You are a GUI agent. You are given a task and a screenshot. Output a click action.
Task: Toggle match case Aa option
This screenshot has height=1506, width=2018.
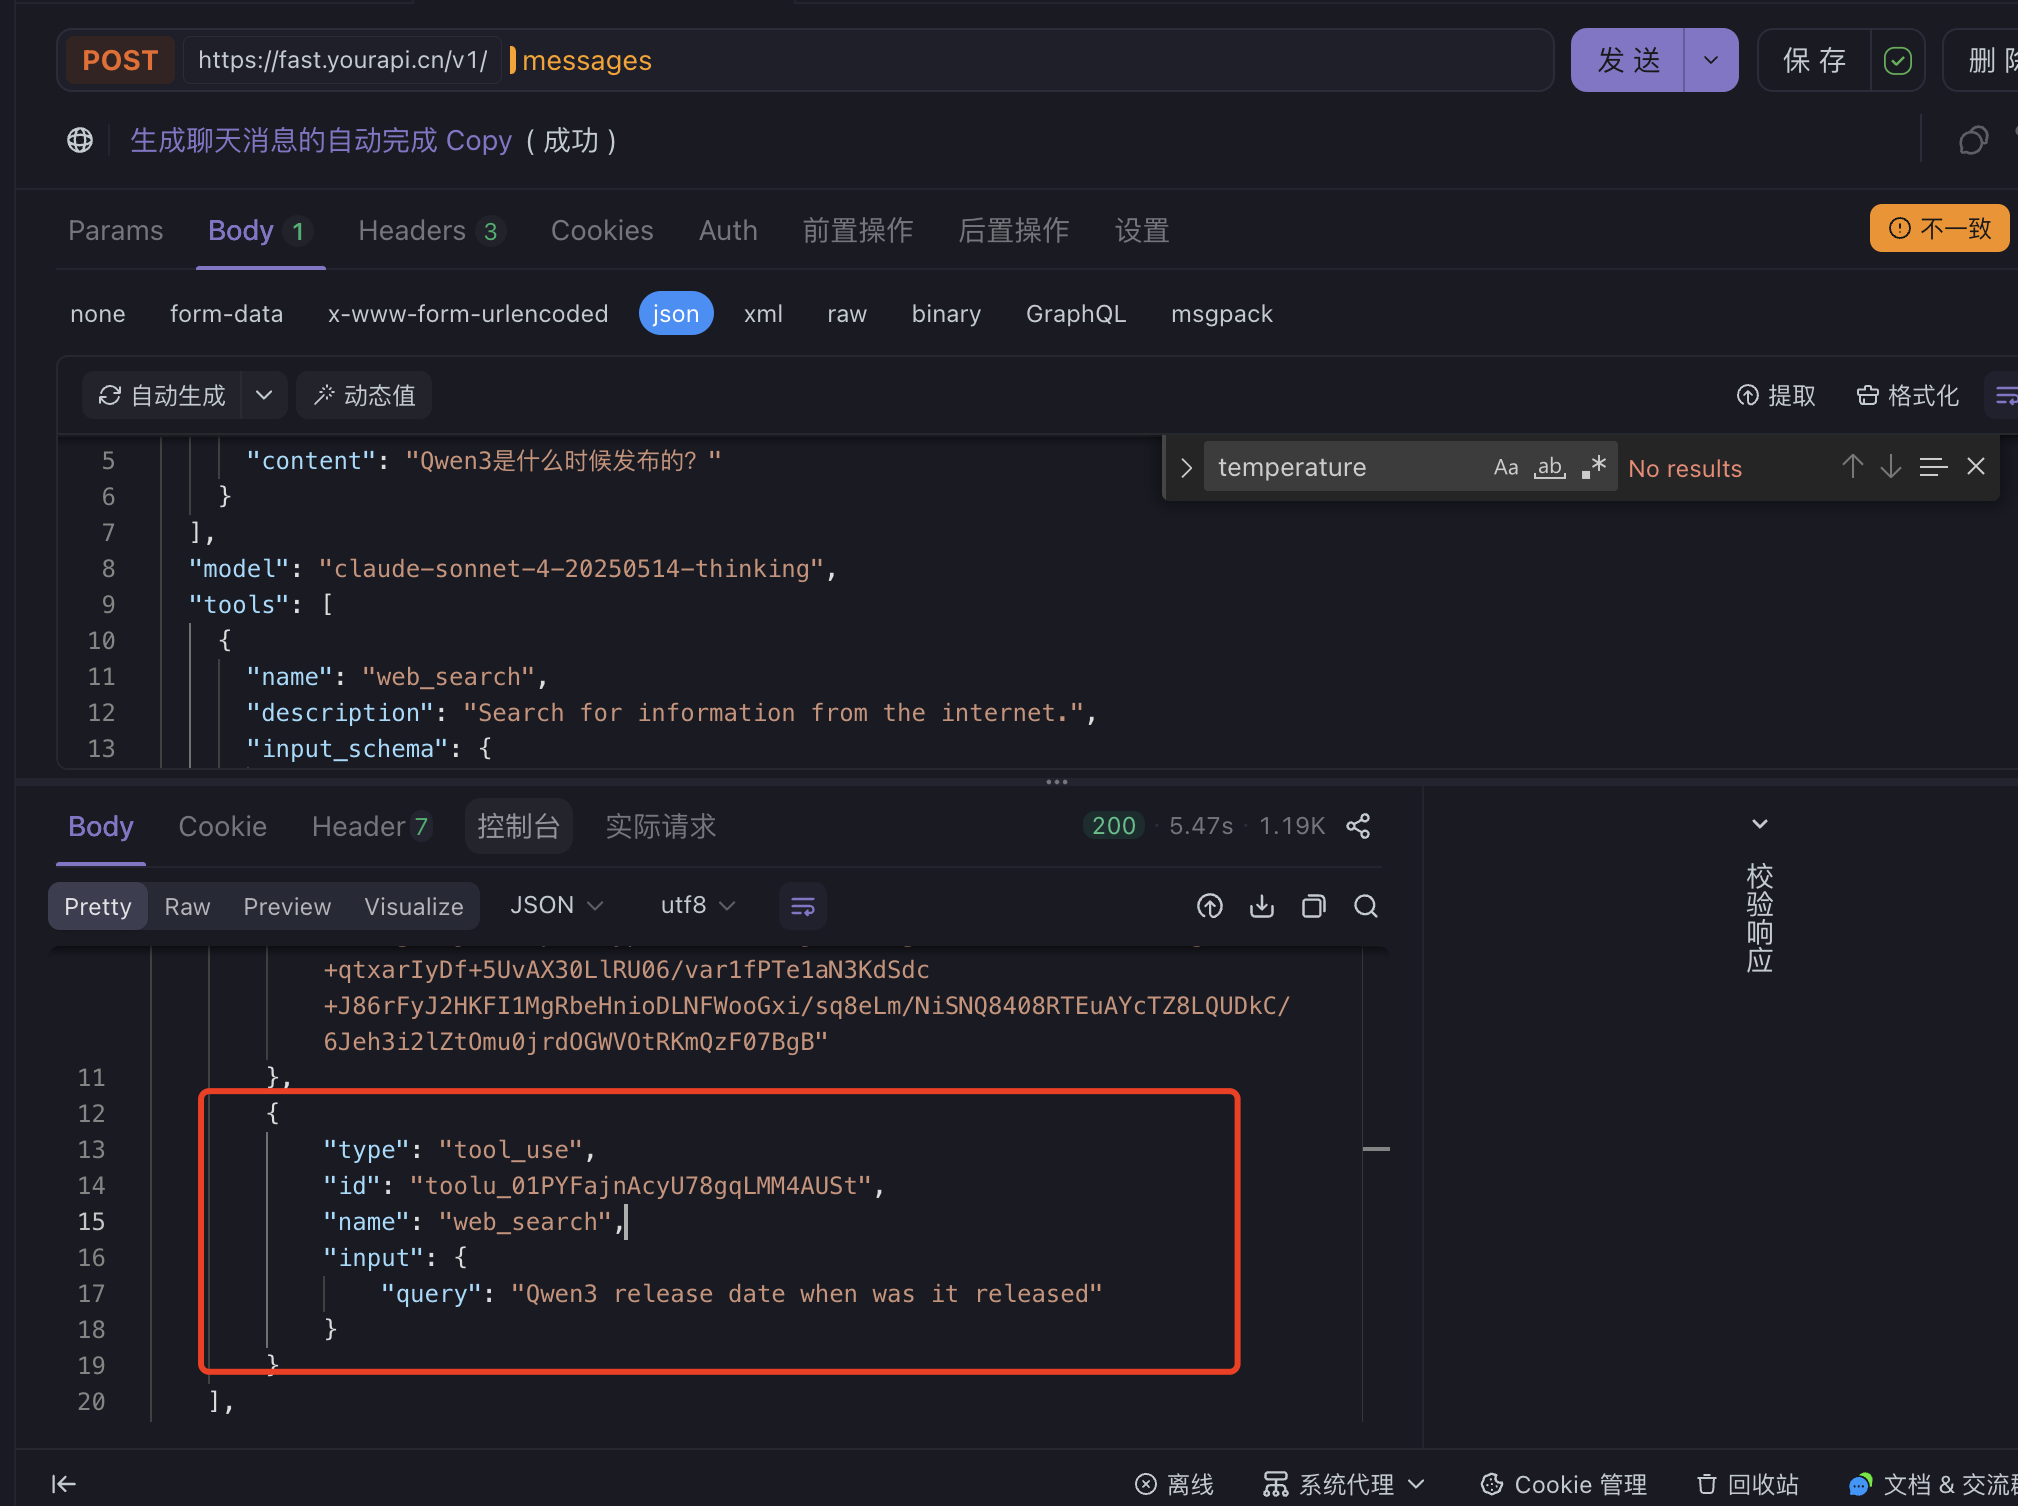(x=1506, y=468)
